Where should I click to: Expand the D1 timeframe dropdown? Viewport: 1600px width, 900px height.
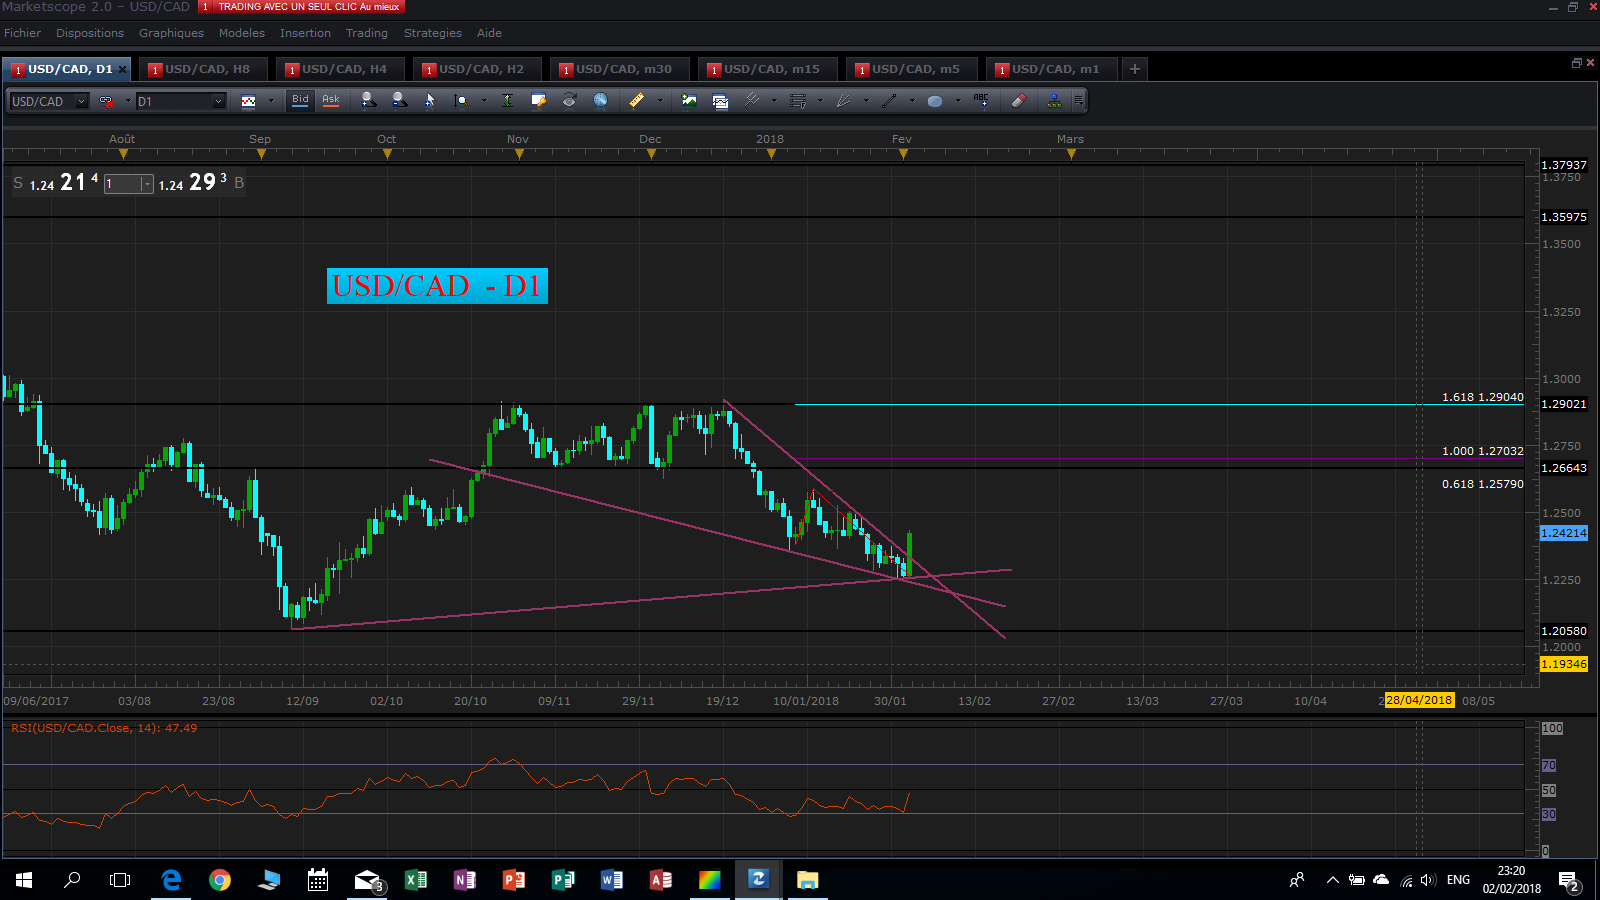[218, 101]
